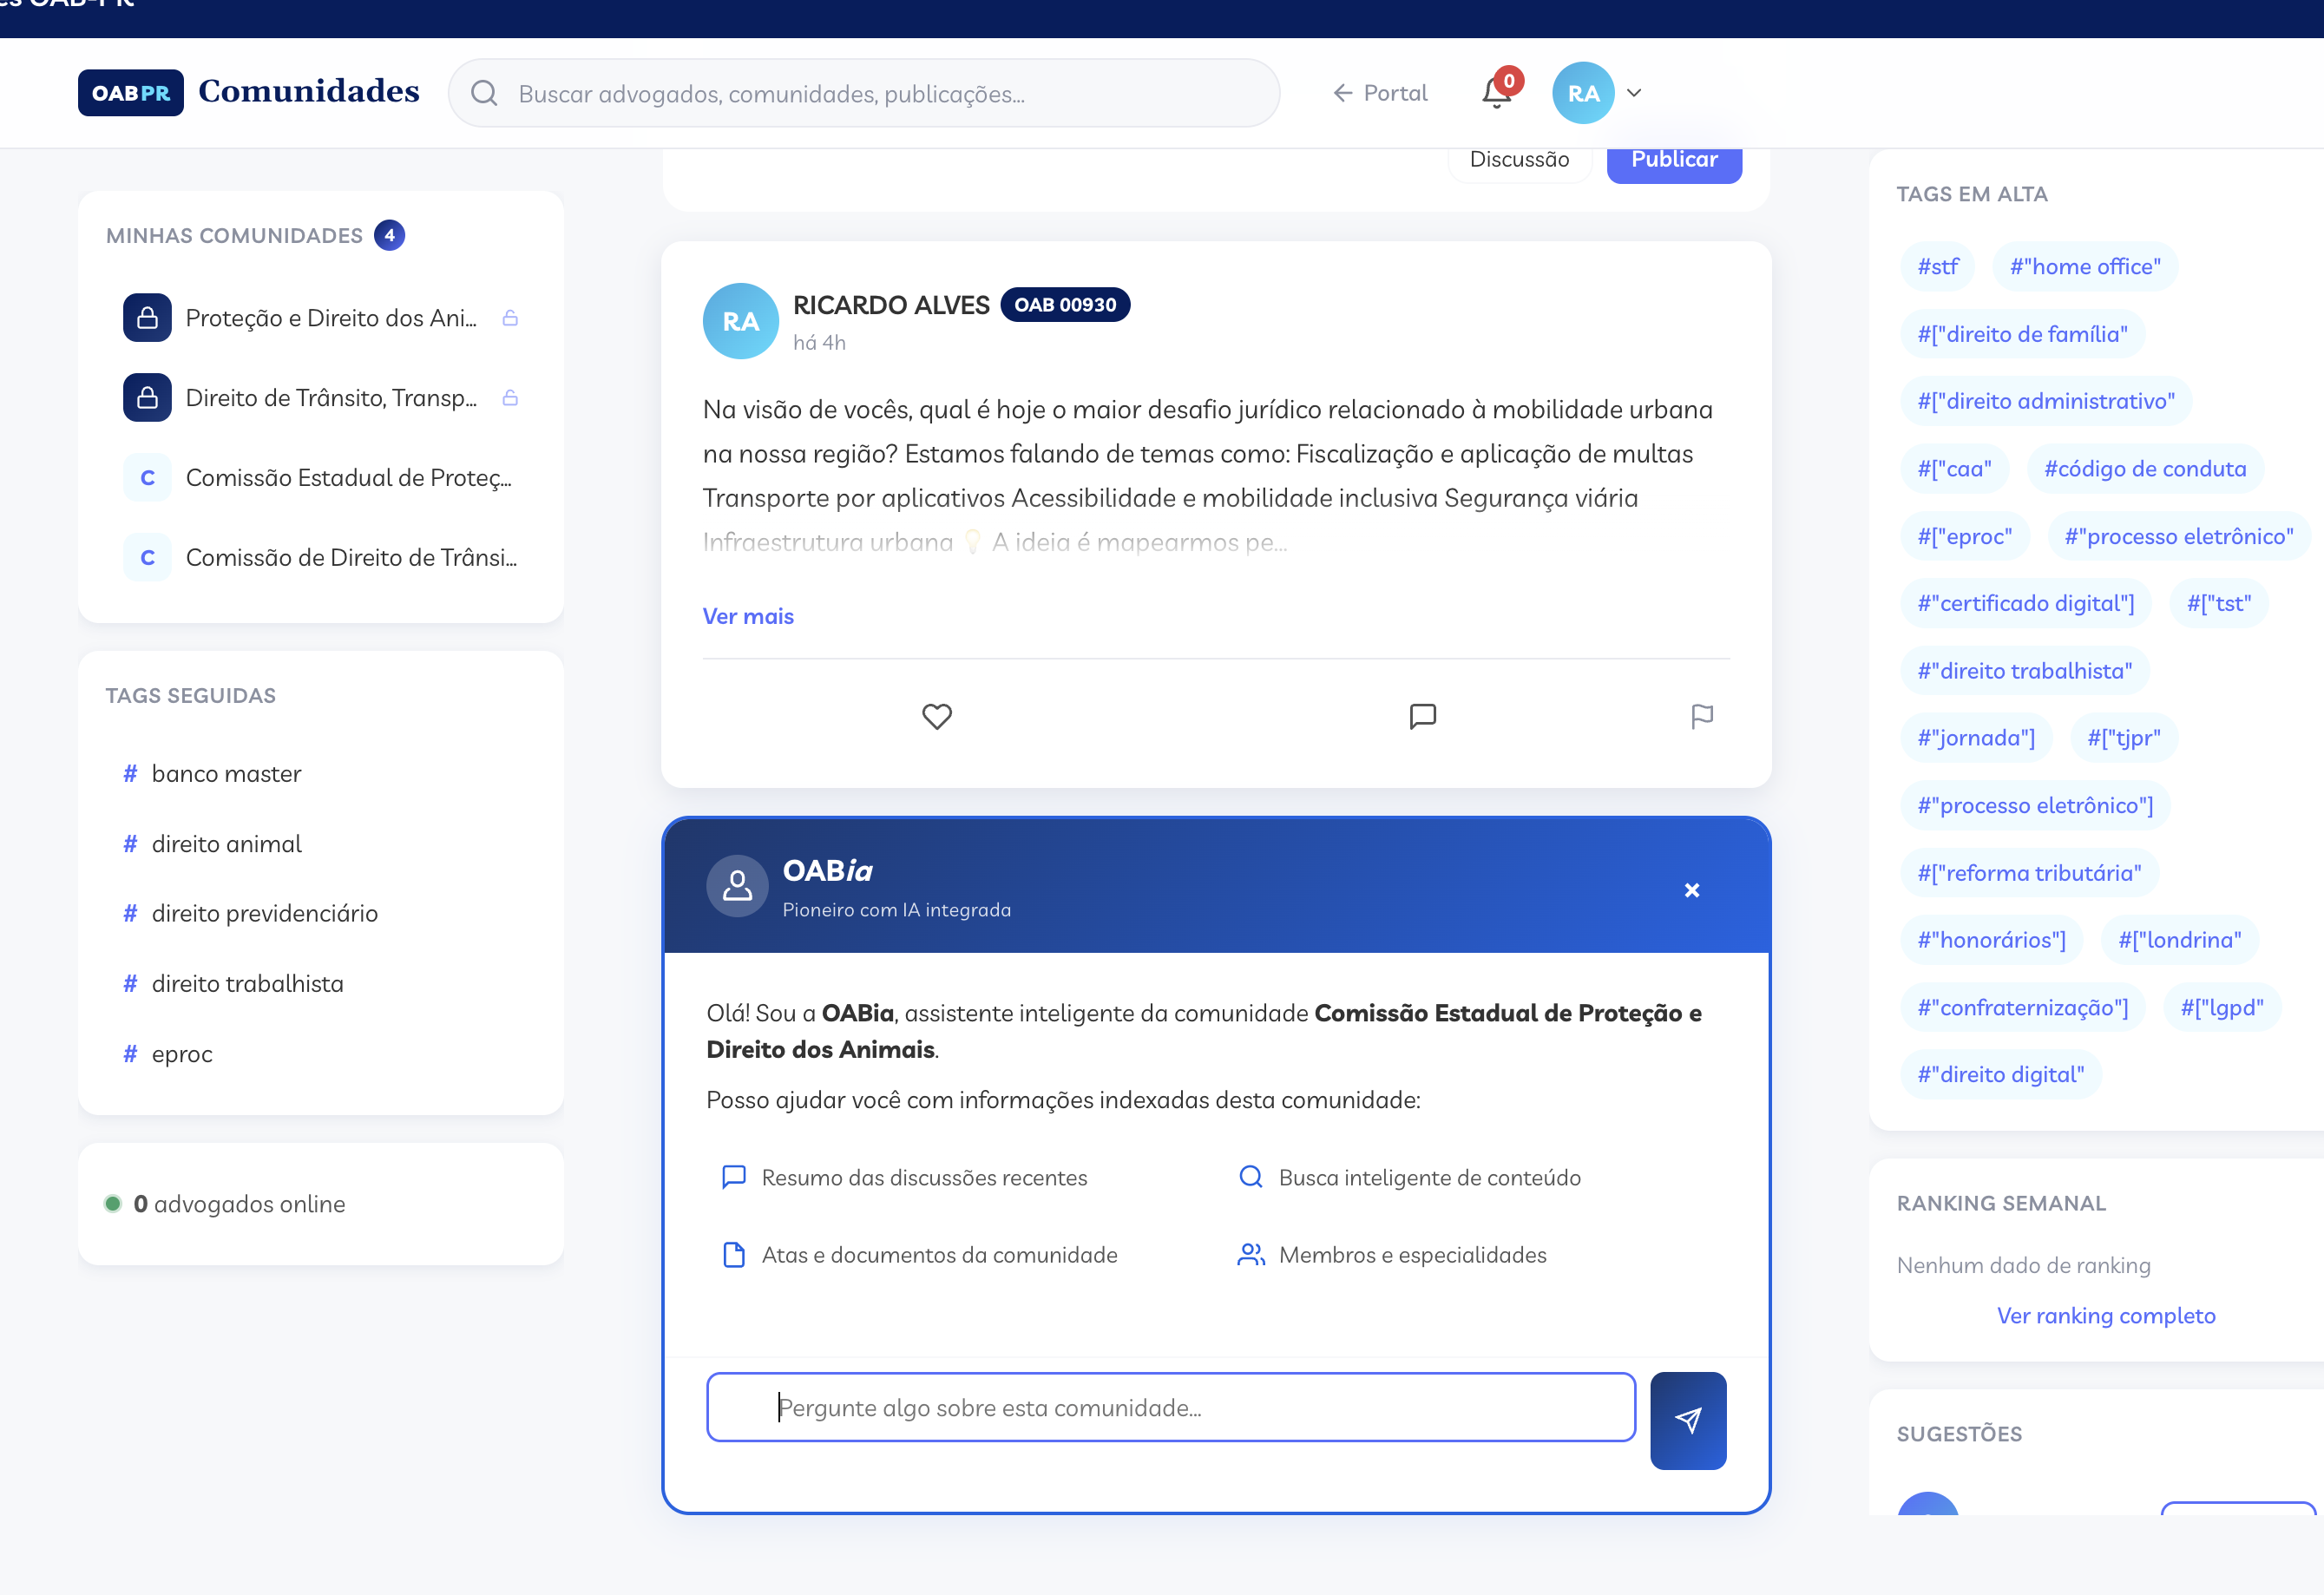The image size is (2324, 1595).
Task: Click the search magnifier icon
Action: [484, 94]
